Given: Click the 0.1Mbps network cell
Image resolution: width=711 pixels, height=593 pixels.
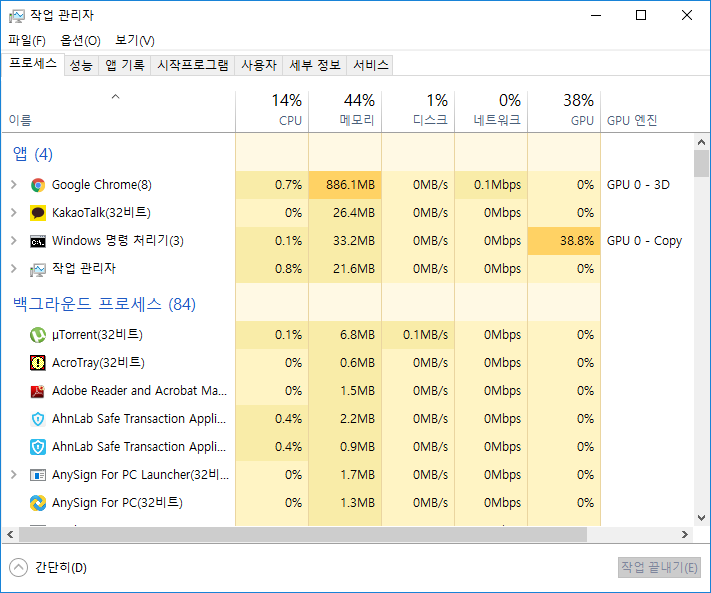Looking at the screenshot, I should 491,185.
